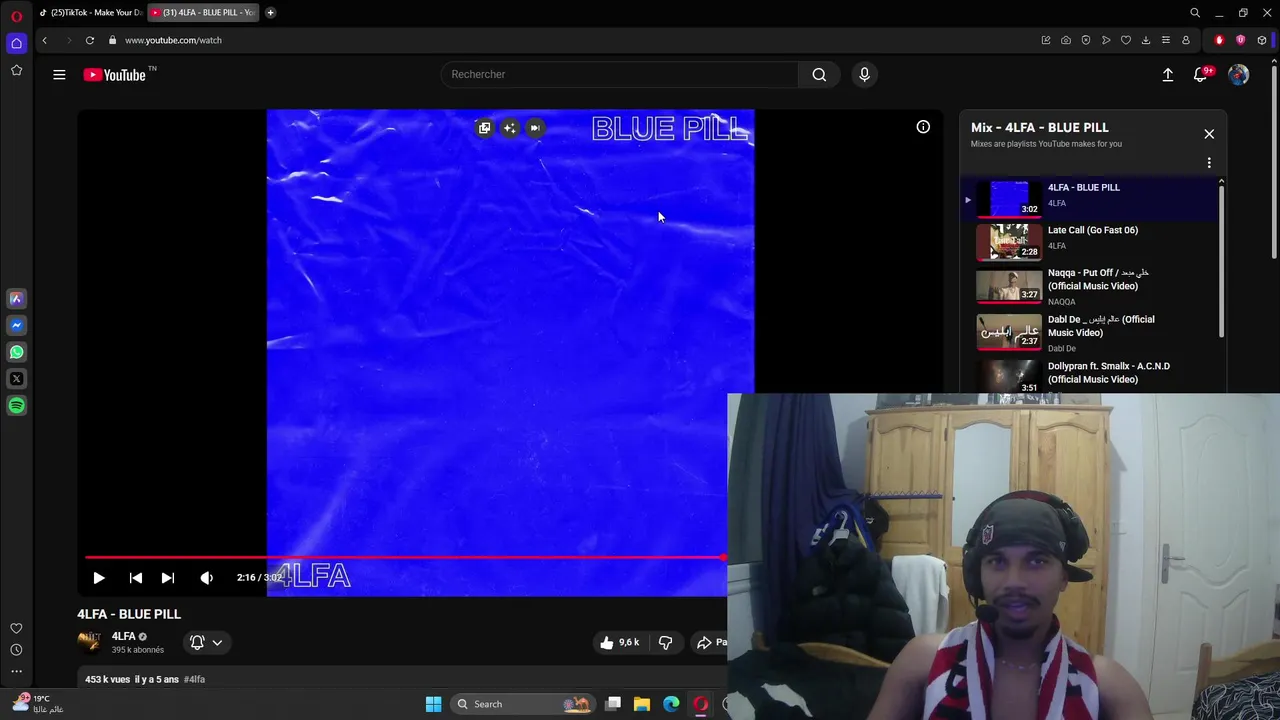This screenshot has height=720, width=1280.
Task: Open Aria AI in Opera sidebar
Action: [x=16, y=298]
